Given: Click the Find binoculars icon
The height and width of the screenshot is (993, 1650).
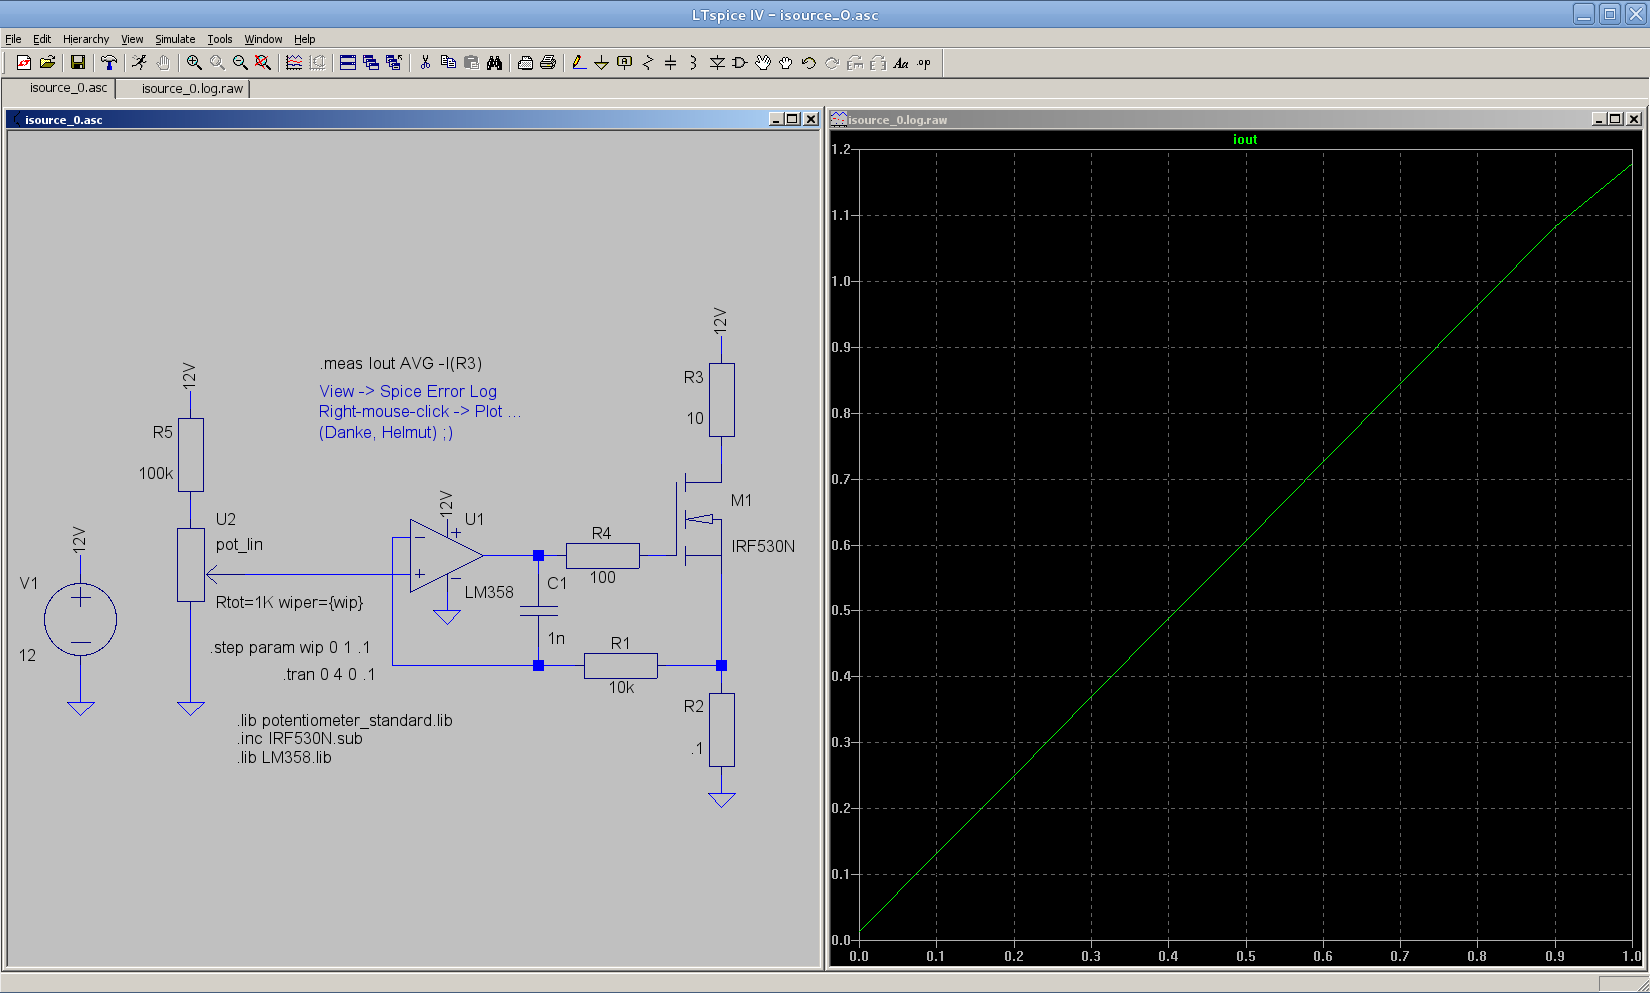Looking at the screenshot, I should point(494,63).
